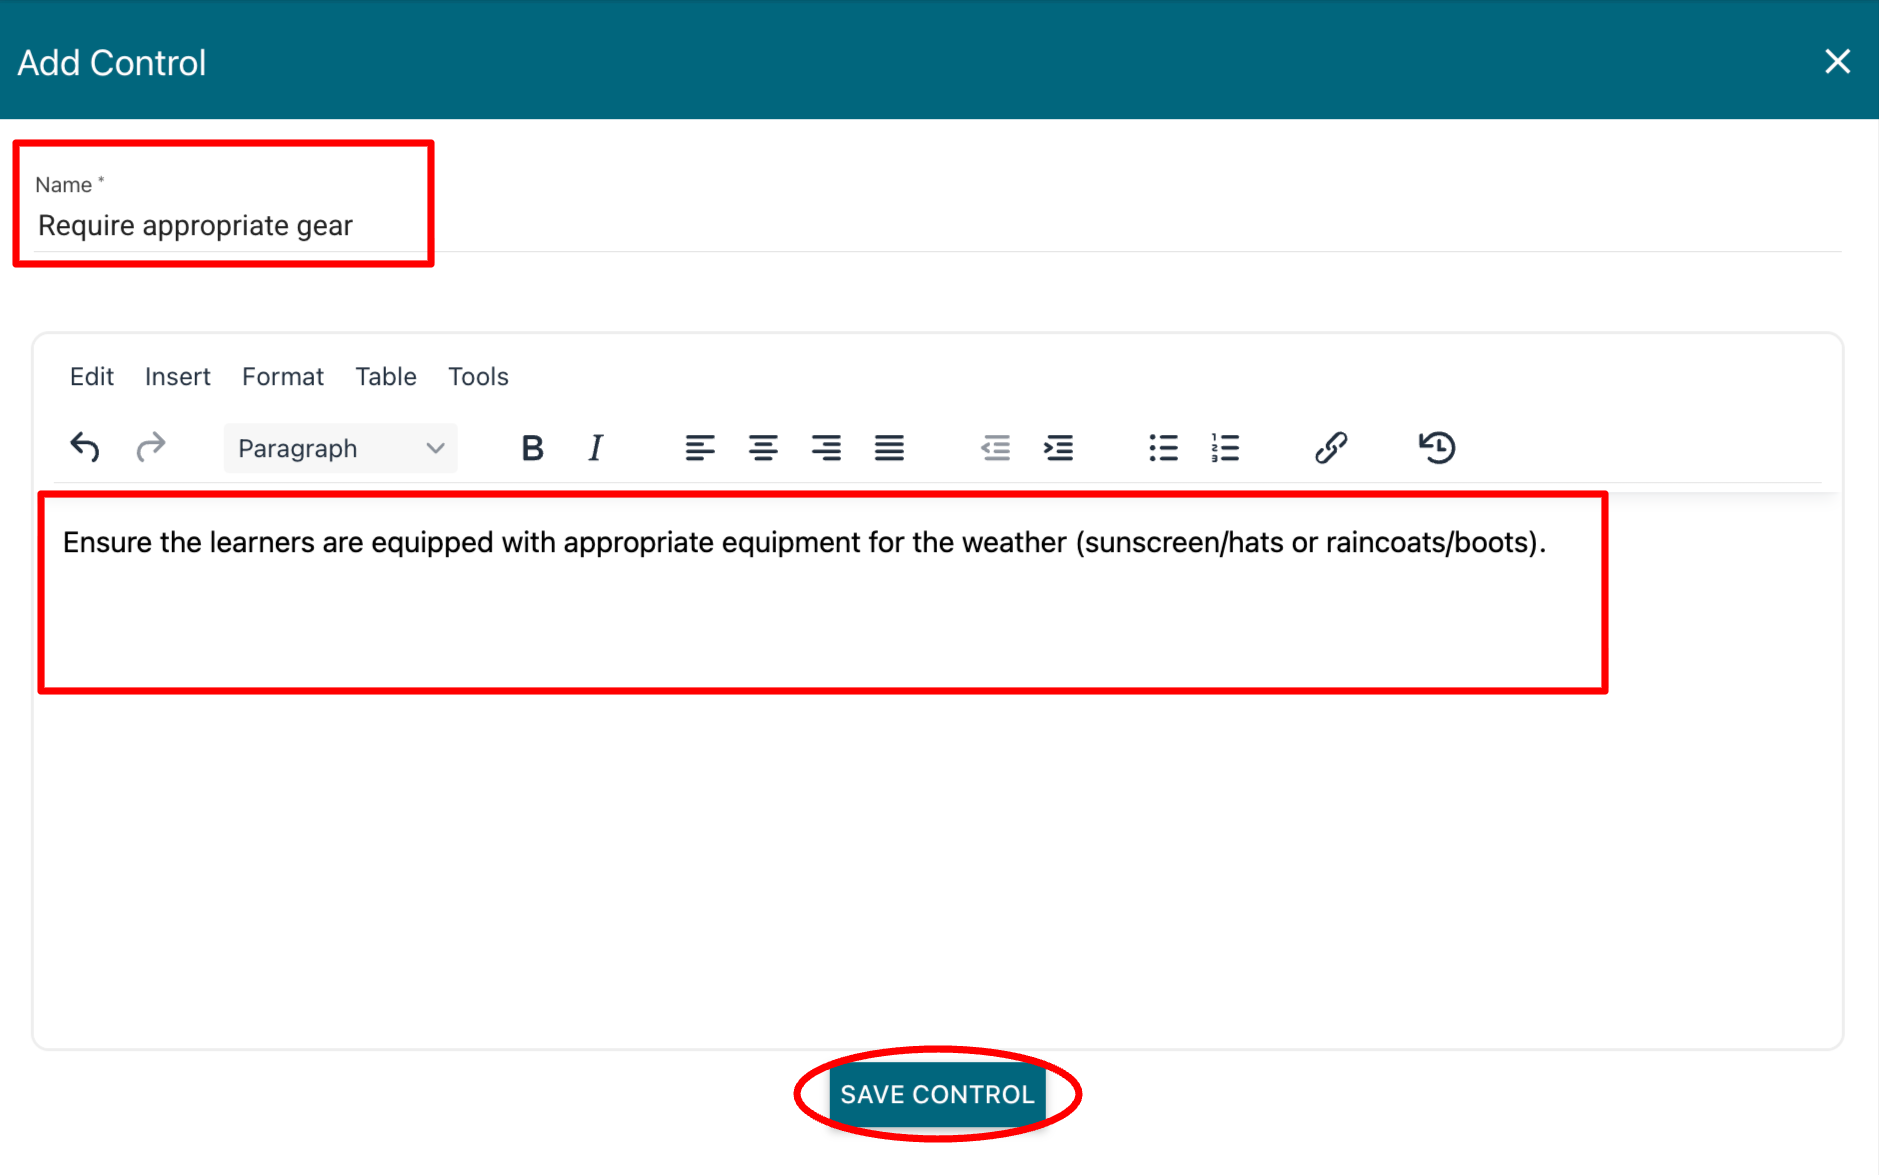Decrease the indent level
Screen dimensions: 1879x1175
995,448
